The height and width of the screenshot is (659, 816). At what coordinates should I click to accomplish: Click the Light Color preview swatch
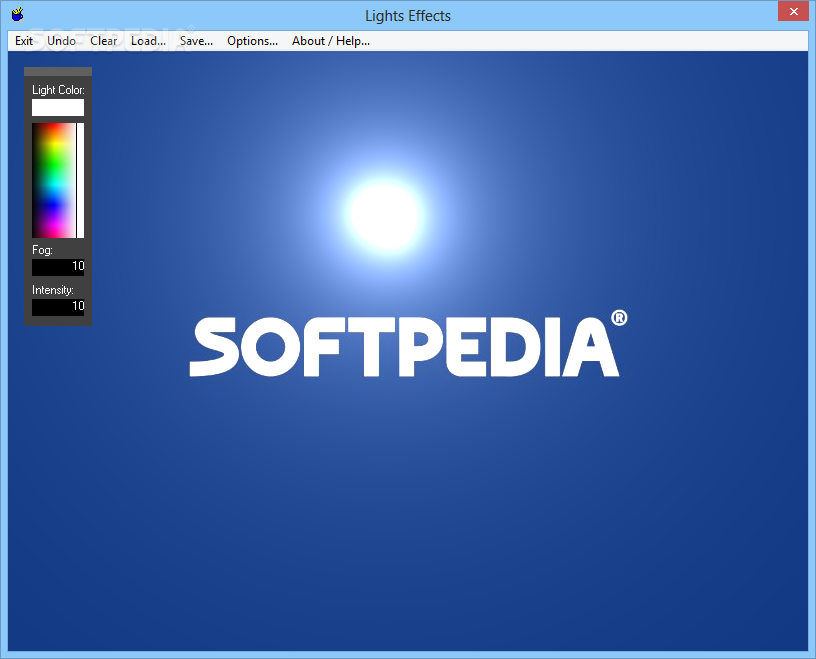pos(58,108)
